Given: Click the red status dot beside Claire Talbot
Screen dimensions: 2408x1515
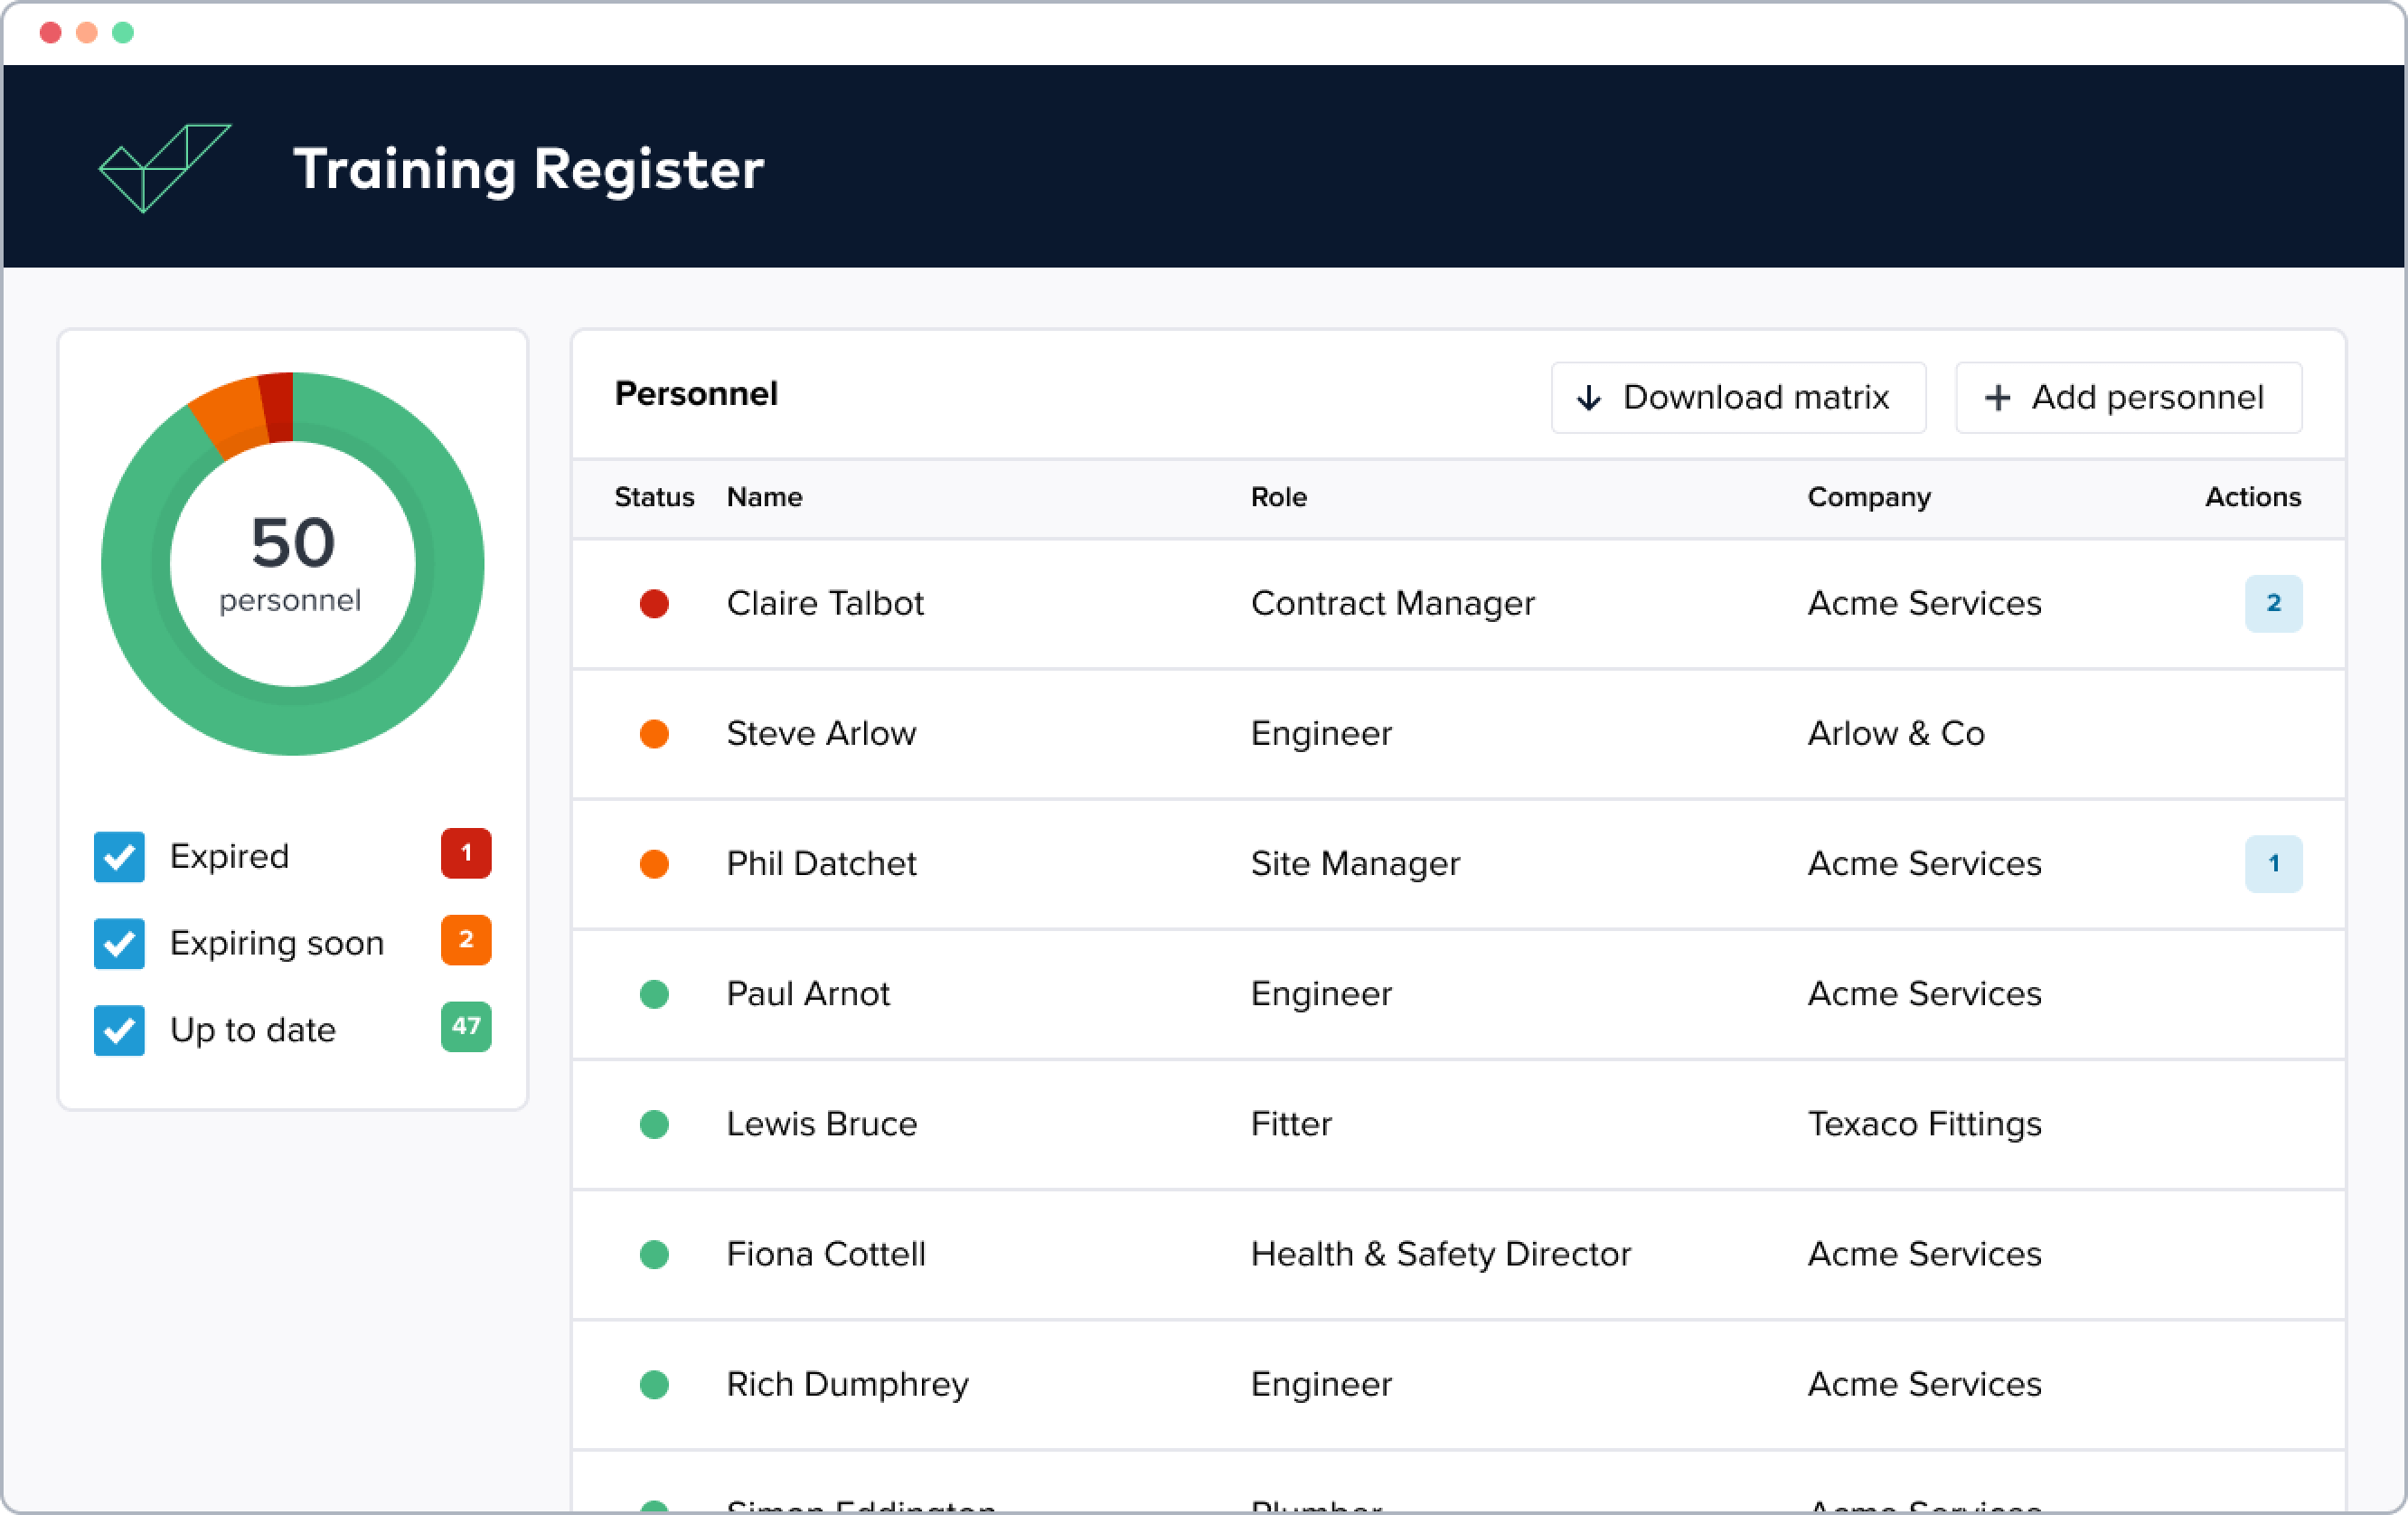Looking at the screenshot, I should (655, 604).
